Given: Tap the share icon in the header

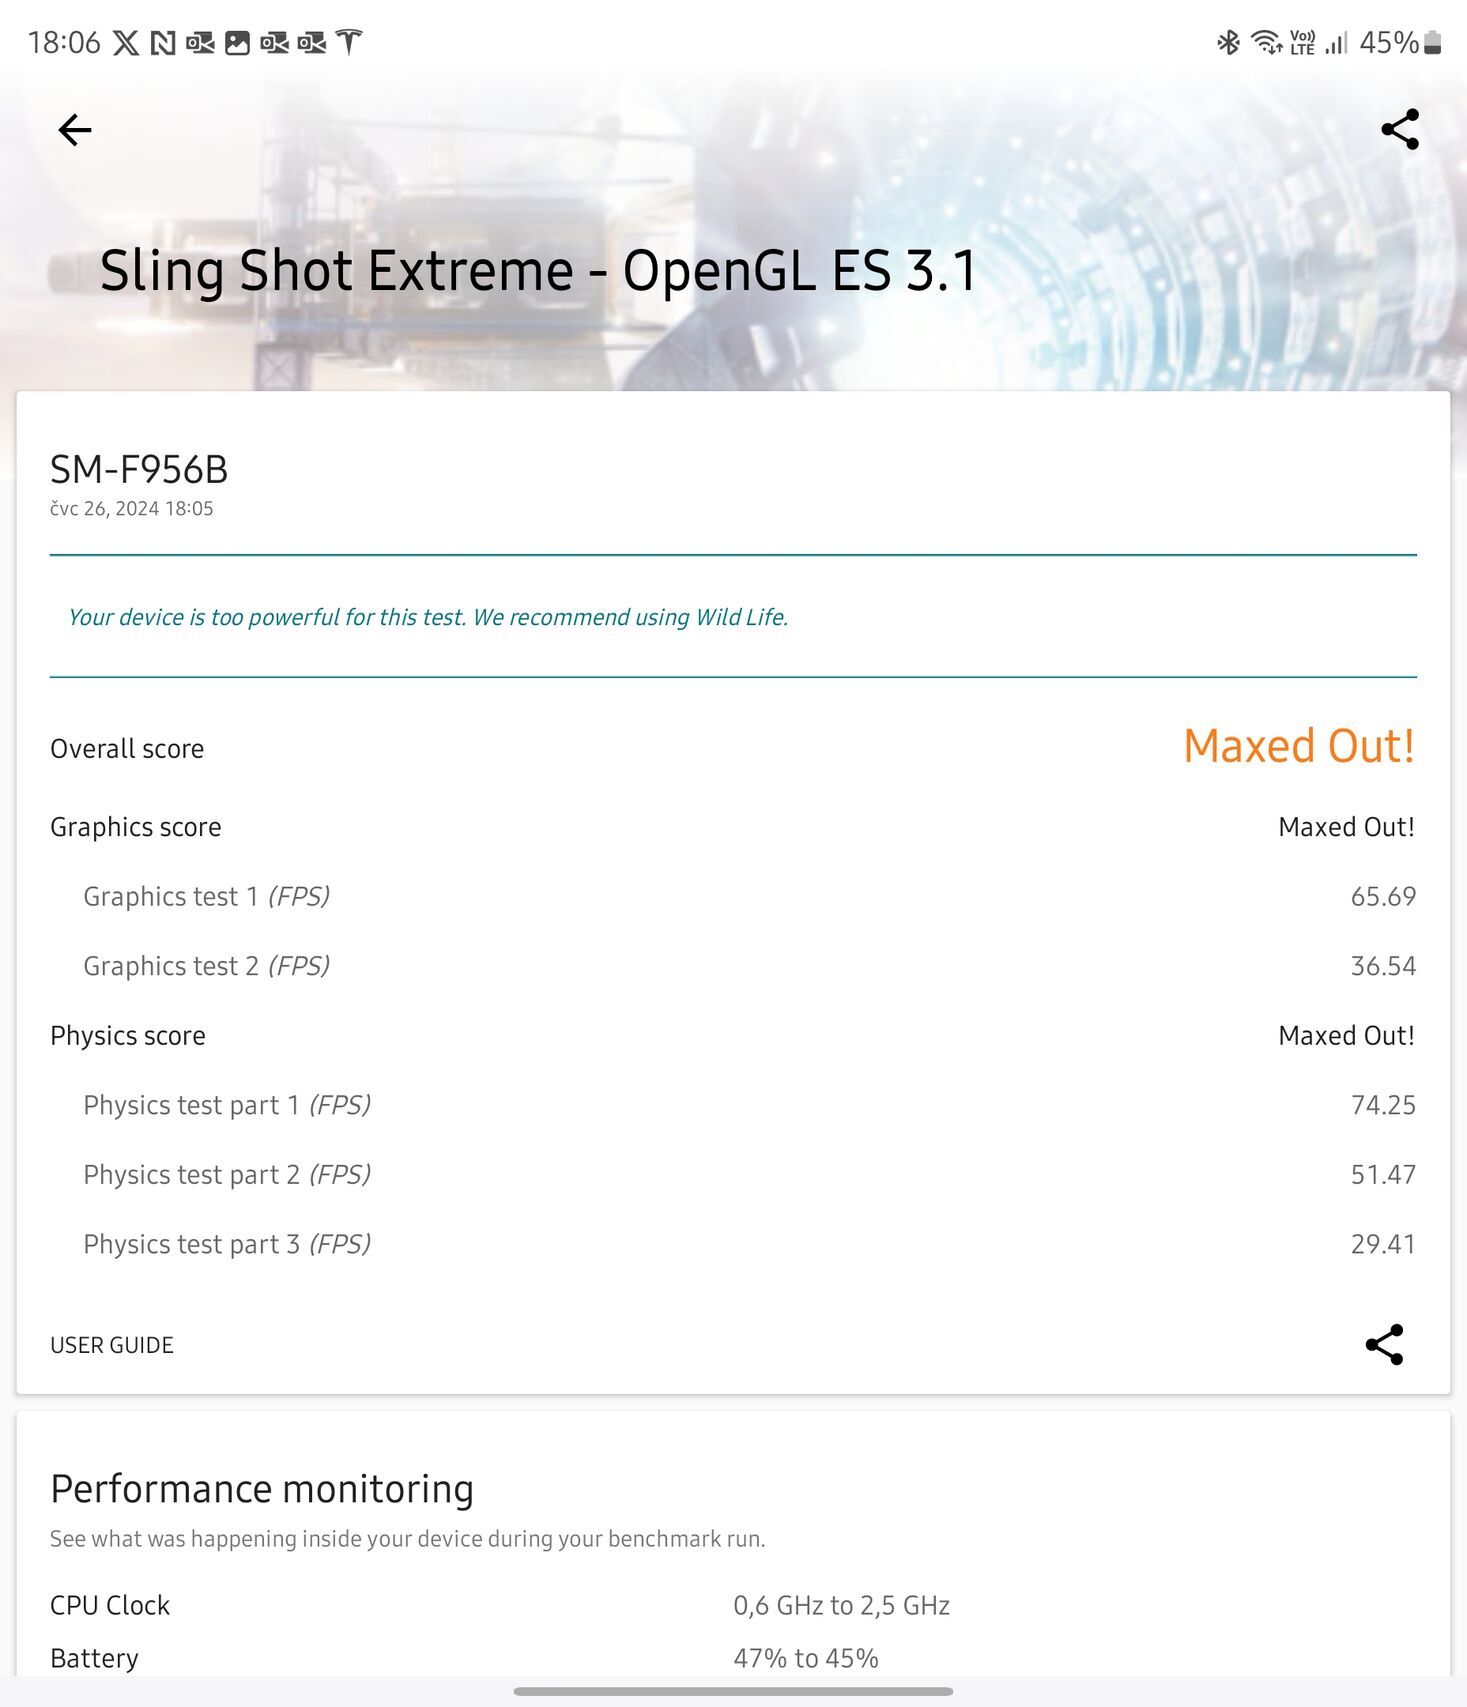Looking at the screenshot, I should [1399, 130].
